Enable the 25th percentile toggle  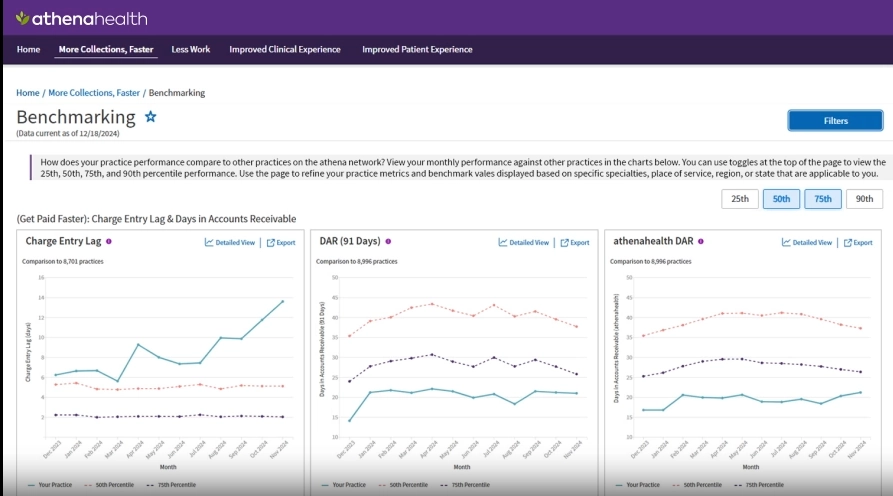pyautogui.click(x=740, y=199)
